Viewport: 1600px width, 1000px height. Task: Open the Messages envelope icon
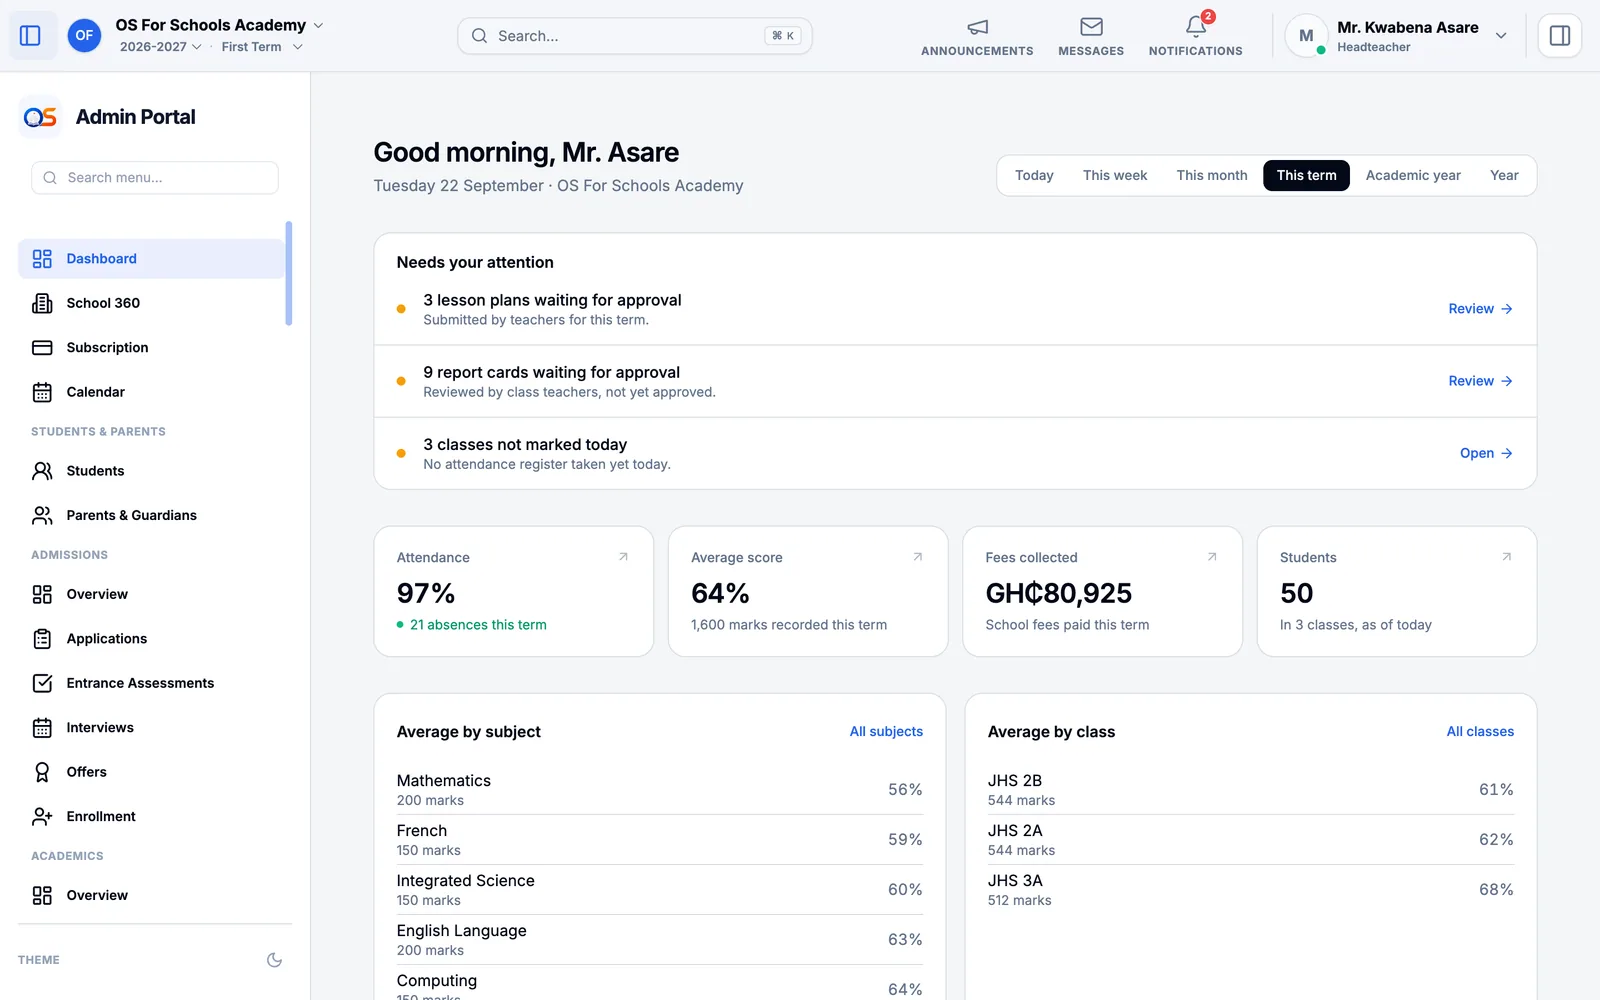(1091, 27)
